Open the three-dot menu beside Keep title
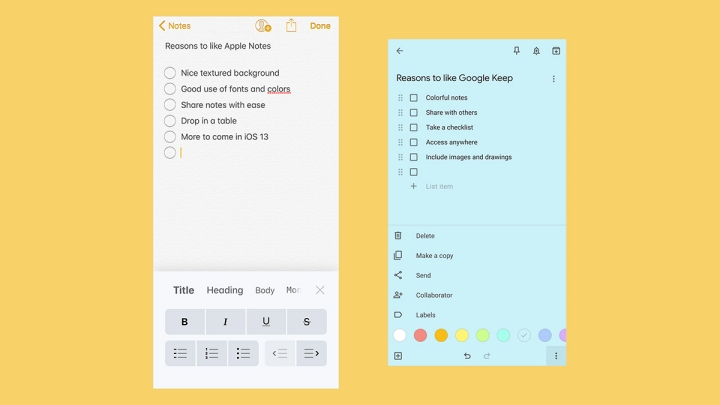The image size is (720, 405). pos(553,78)
